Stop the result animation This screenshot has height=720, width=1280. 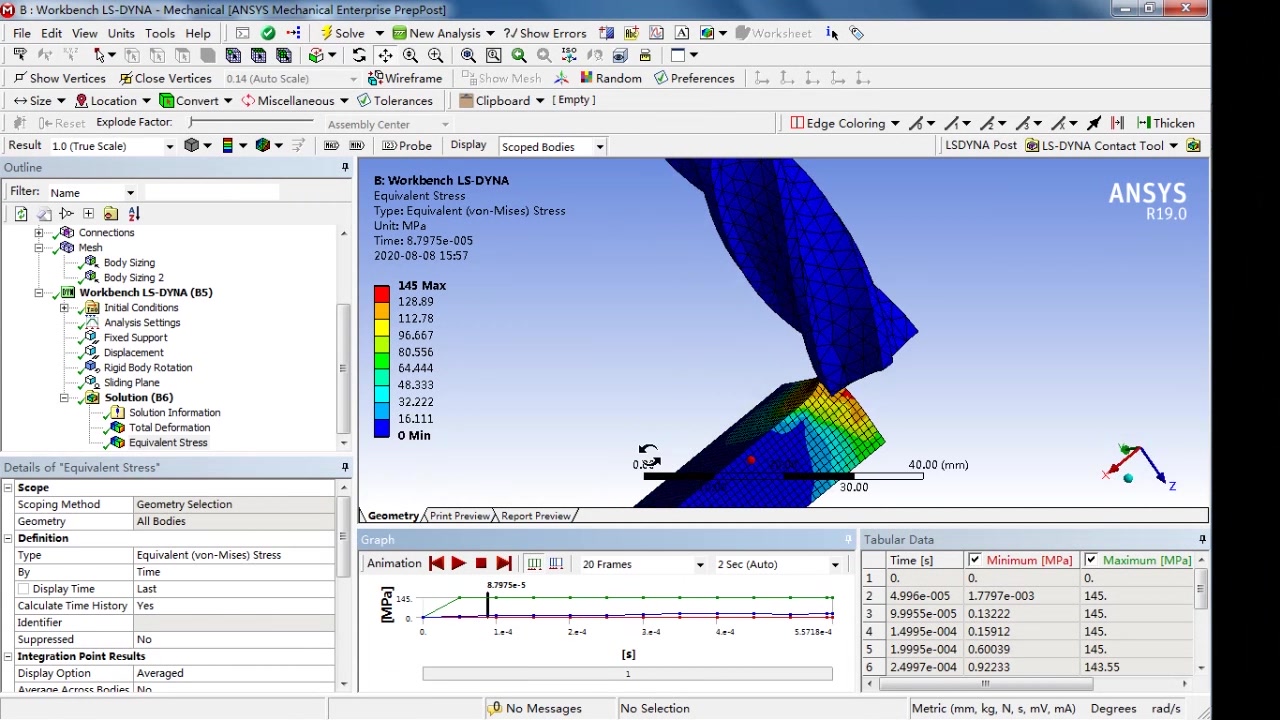point(481,564)
